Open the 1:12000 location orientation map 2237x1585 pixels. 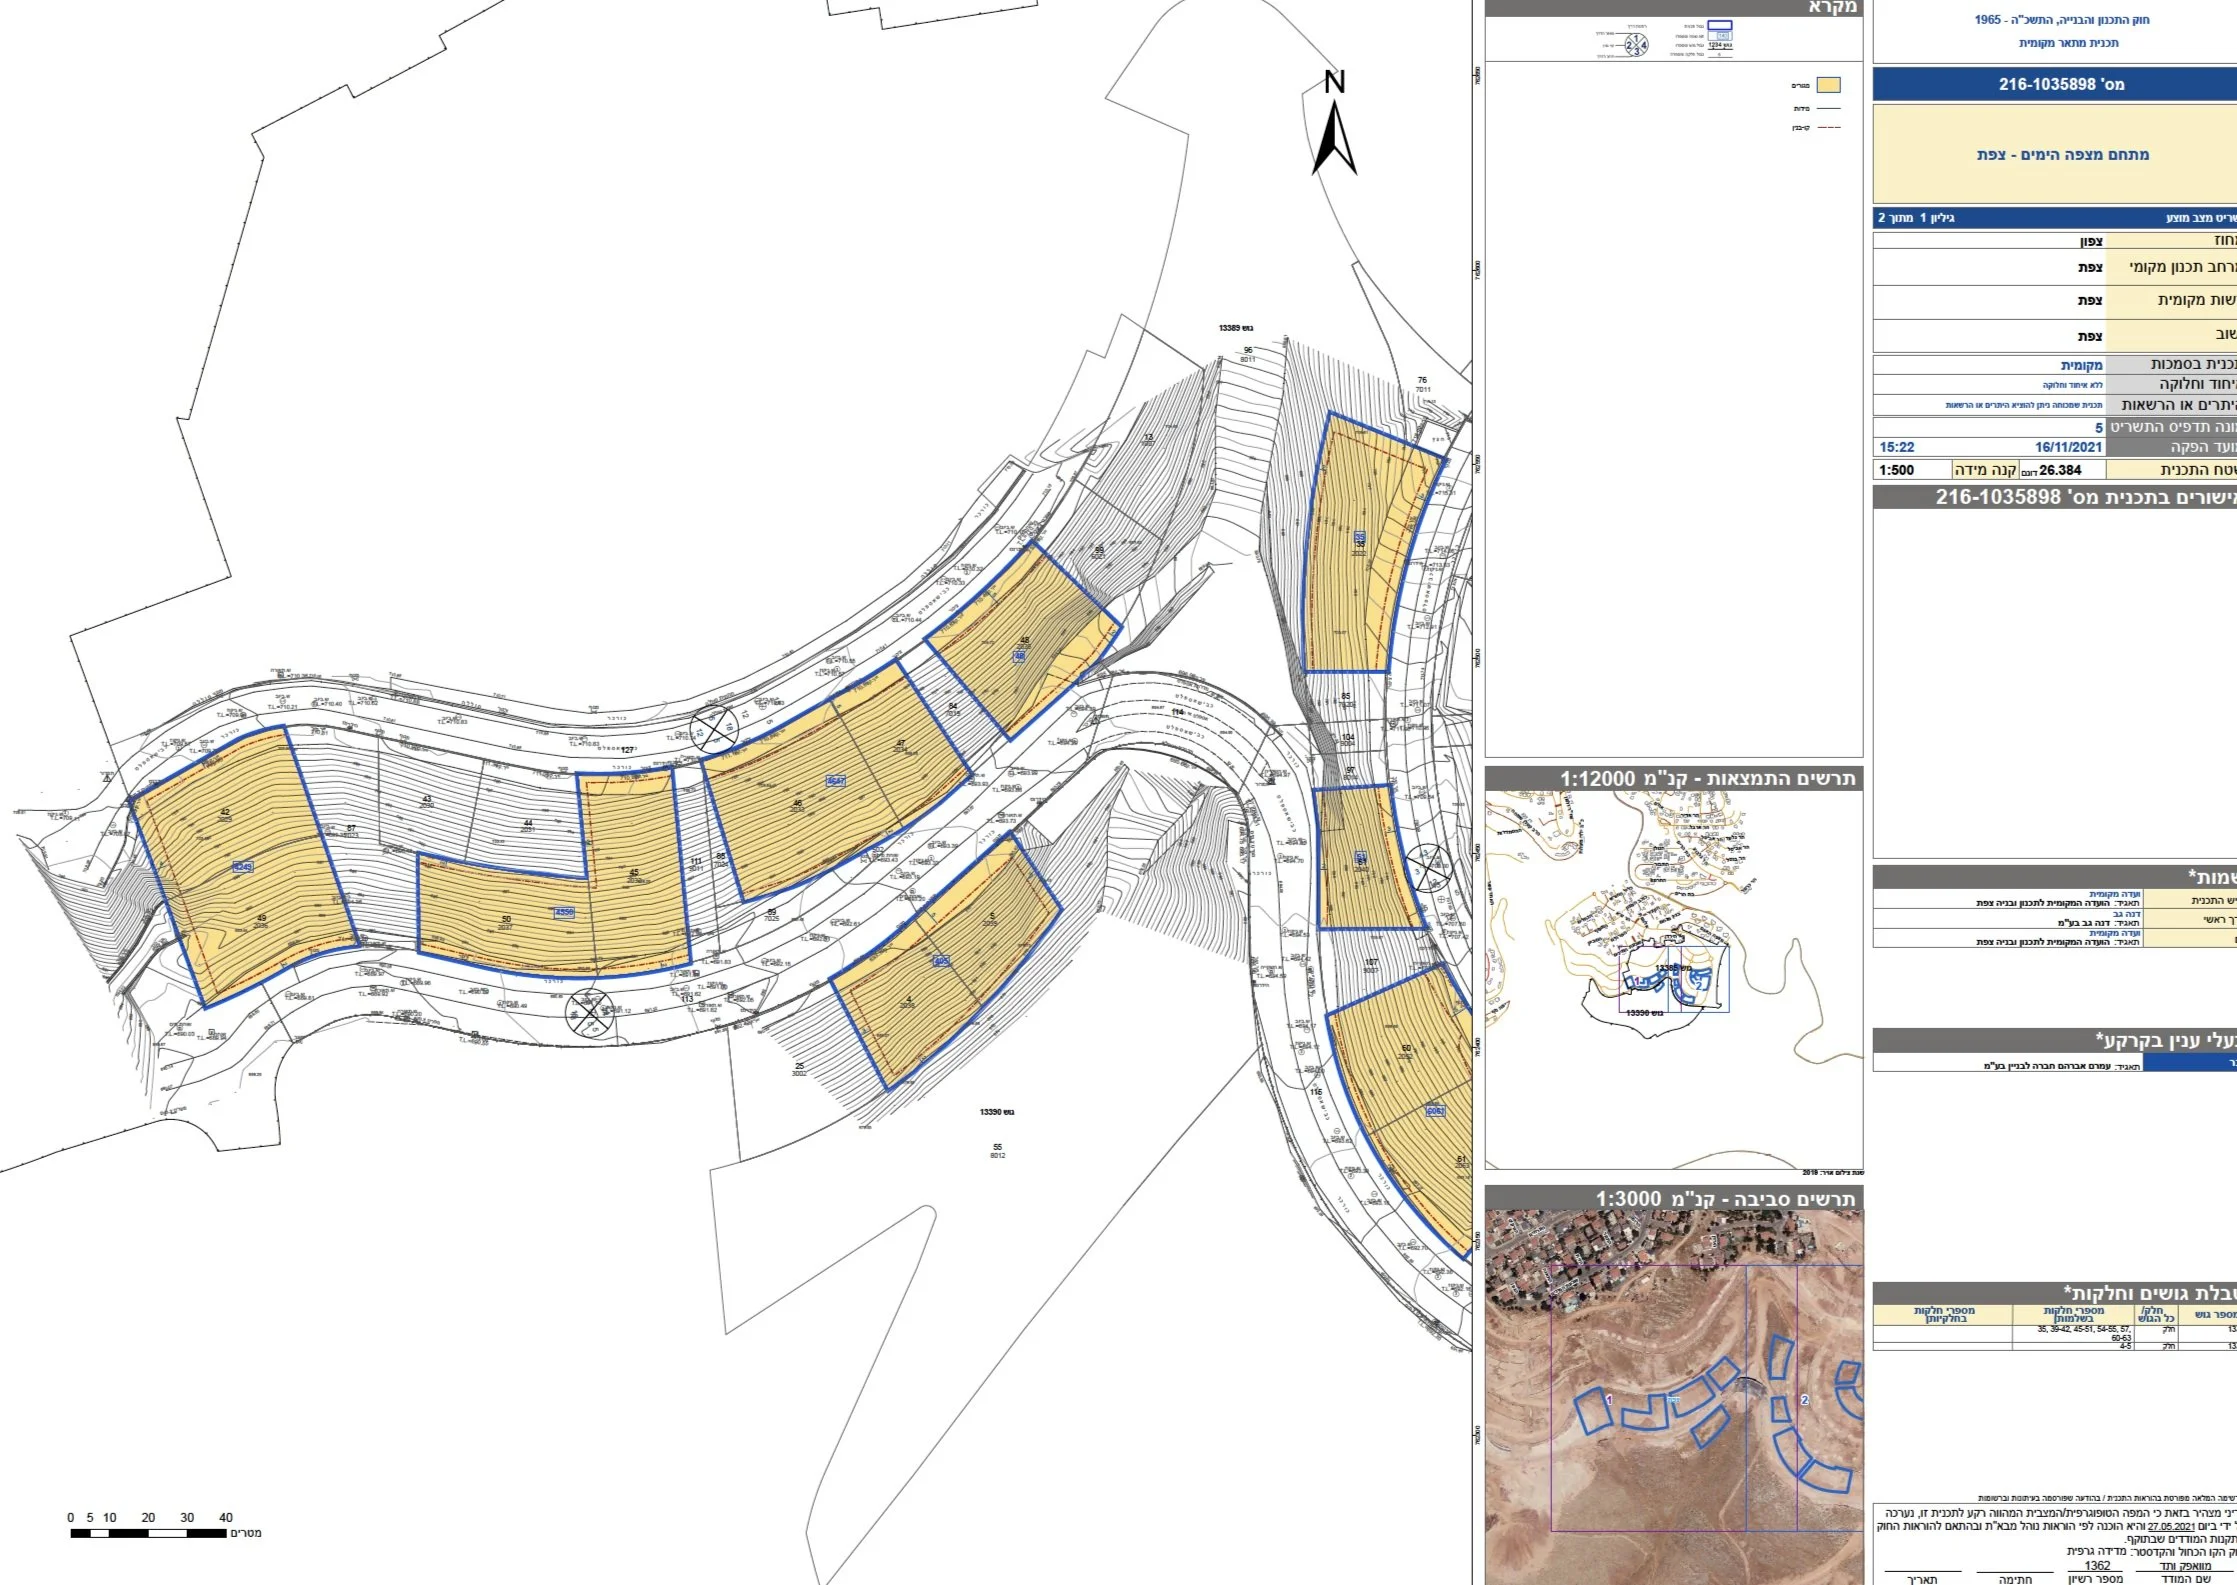tap(1673, 980)
